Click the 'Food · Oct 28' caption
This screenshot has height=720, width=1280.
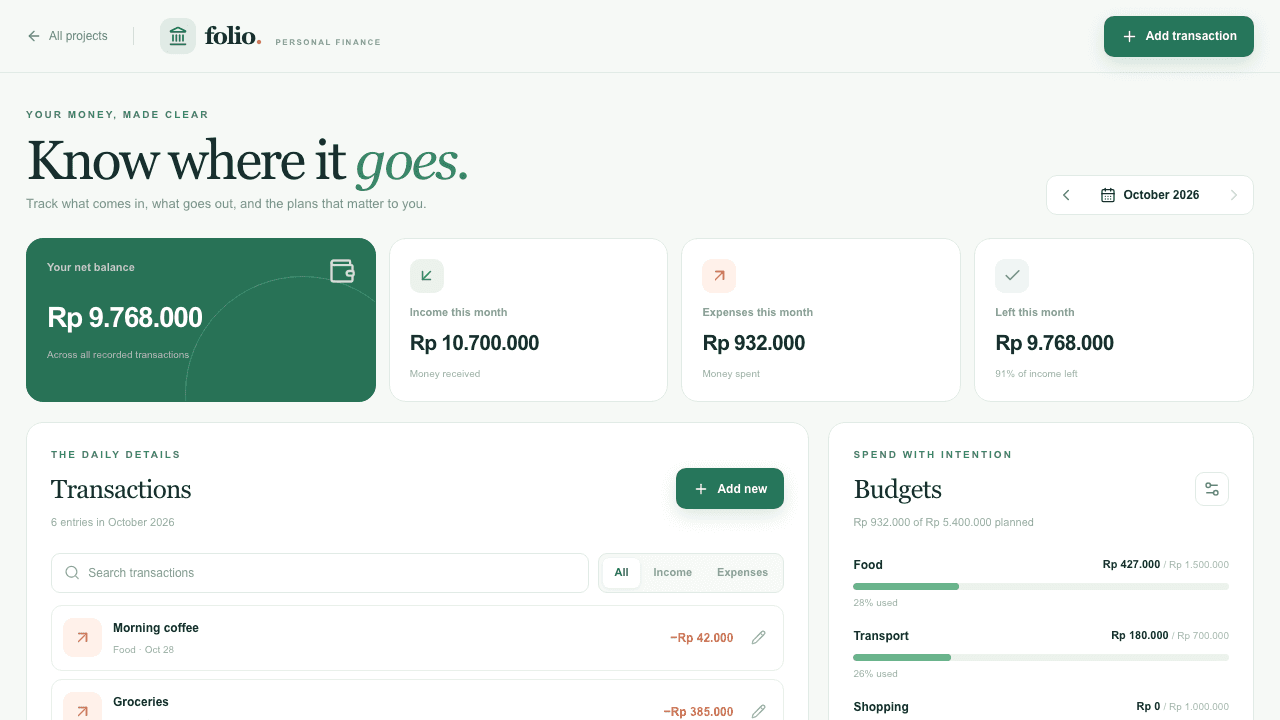pyautogui.click(x=143, y=650)
